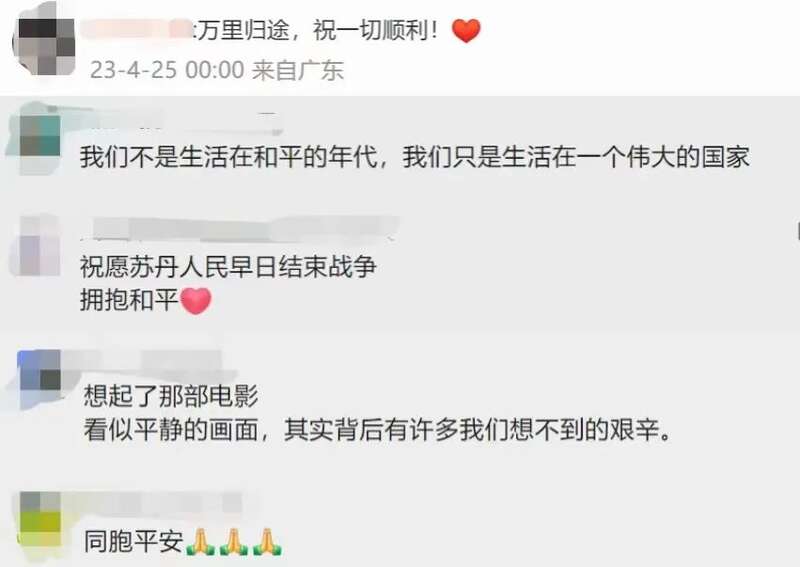Image resolution: width=800 pixels, height=567 pixels.
Task: Click the red heart emoji in top comment
Action: tap(466, 31)
